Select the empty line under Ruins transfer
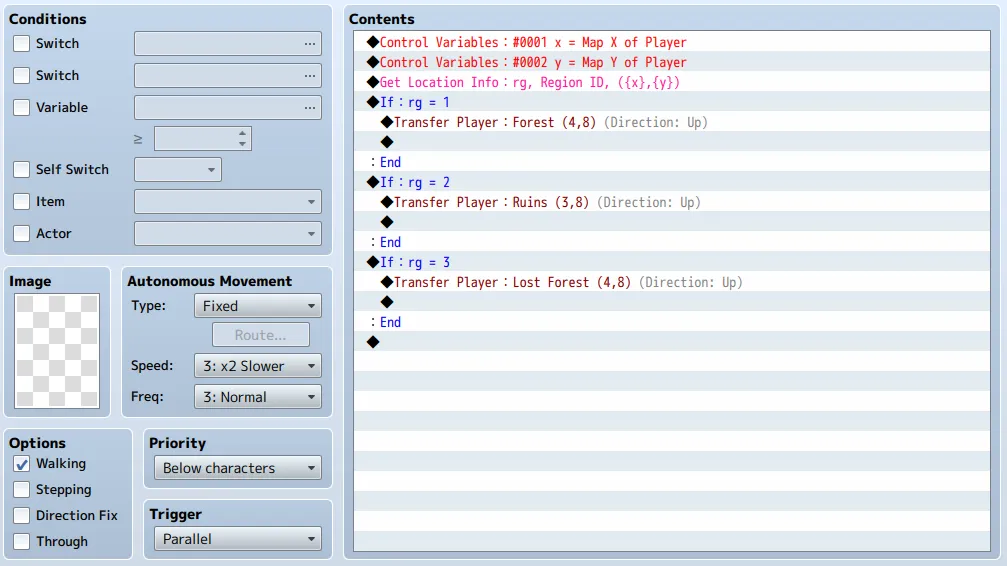The width and height of the screenshot is (1007, 566). click(672, 222)
